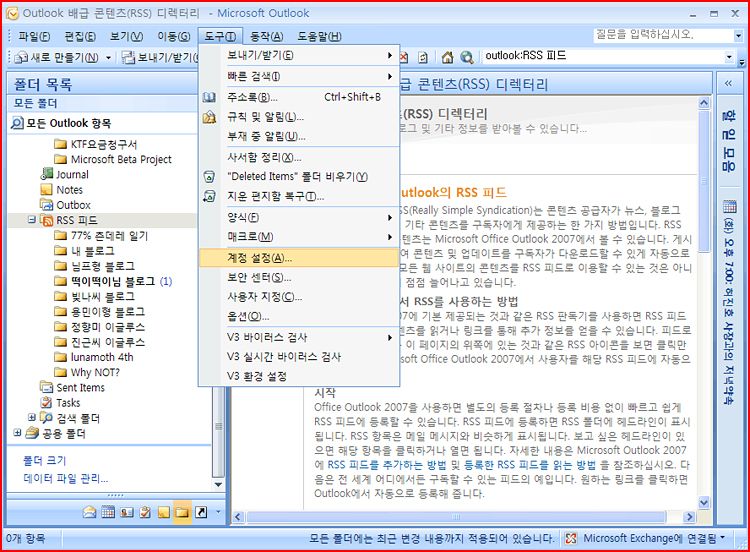Screen dimensions: 750x552
Task: Click the Outbox folder icon
Action: pyautogui.click(x=47, y=205)
